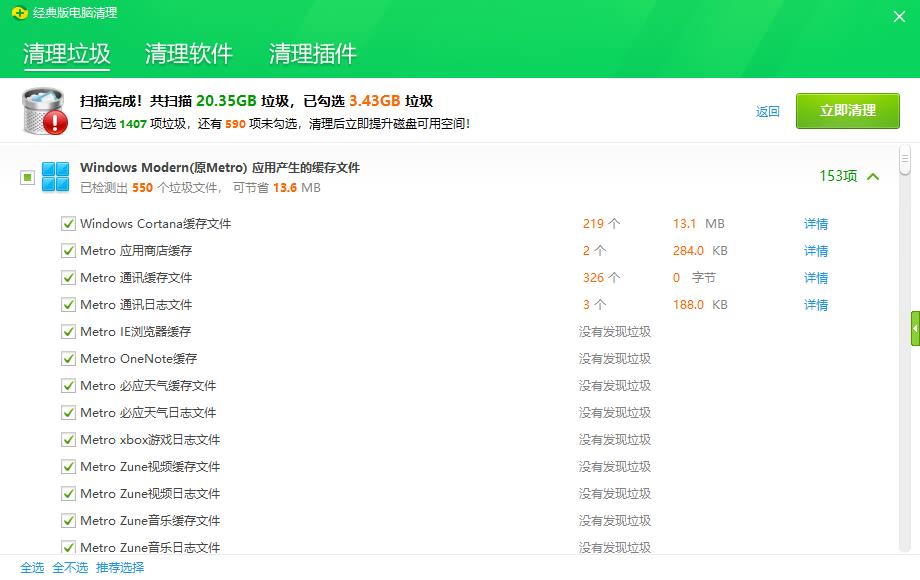The height and width of the screenshot is (580, 920).
Task: Switch to 清理软件 tab
Action: point(189,54)
